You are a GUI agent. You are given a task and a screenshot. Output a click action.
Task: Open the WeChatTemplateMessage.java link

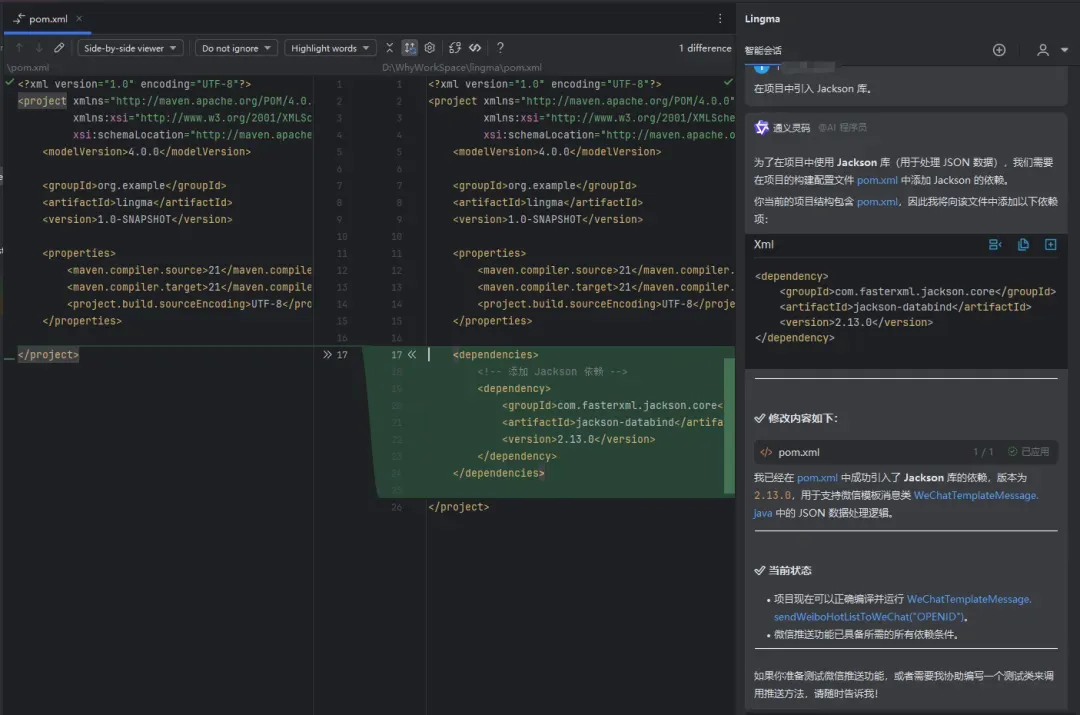975,495
